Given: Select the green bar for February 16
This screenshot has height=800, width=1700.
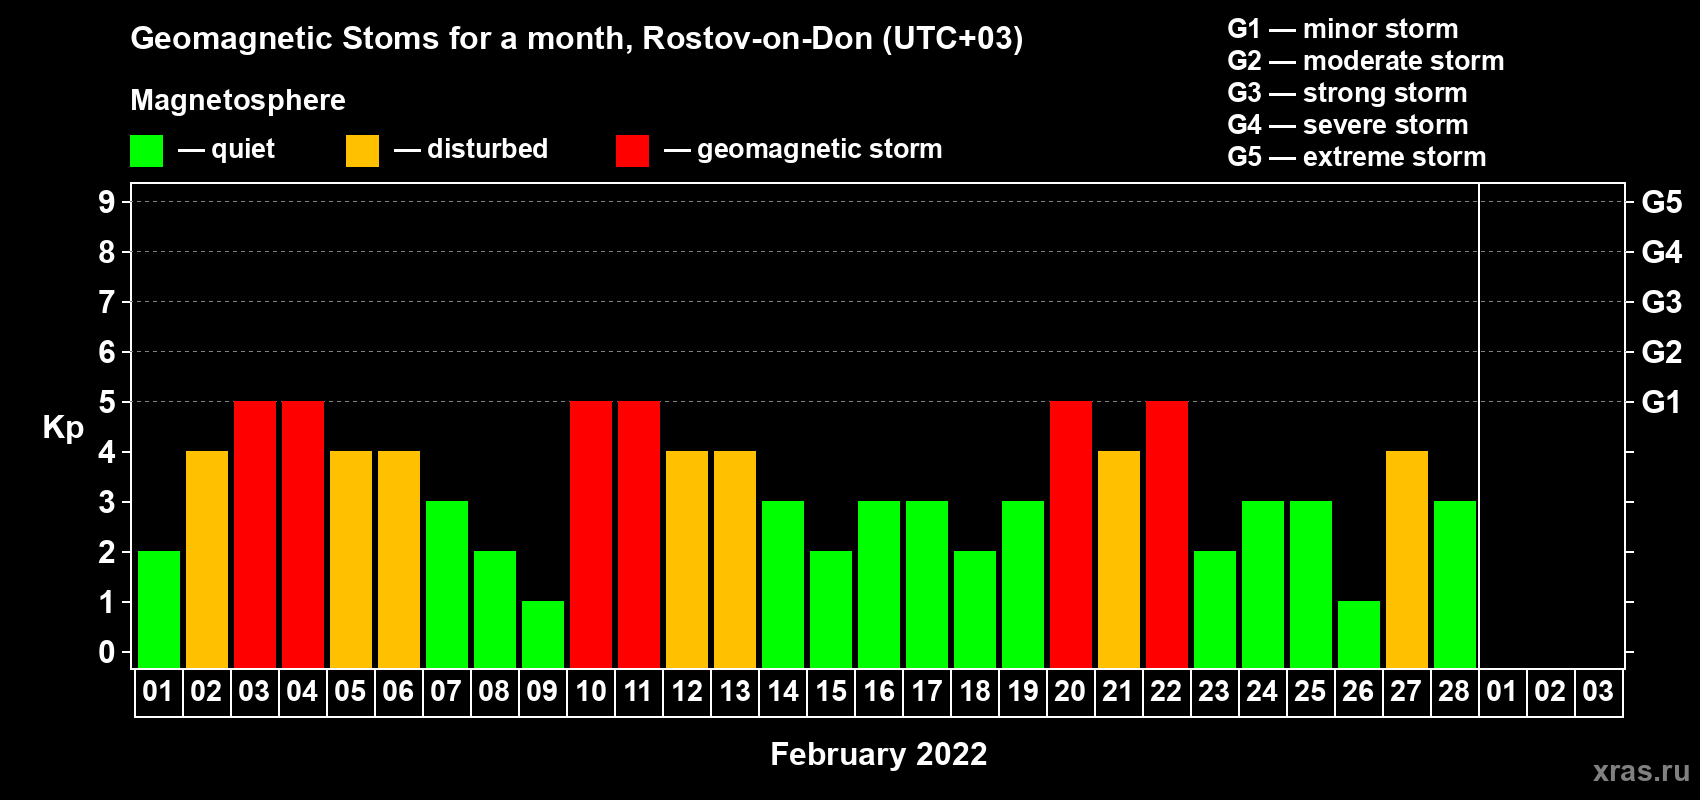Looking at the screenshot, I should [879, 584].
